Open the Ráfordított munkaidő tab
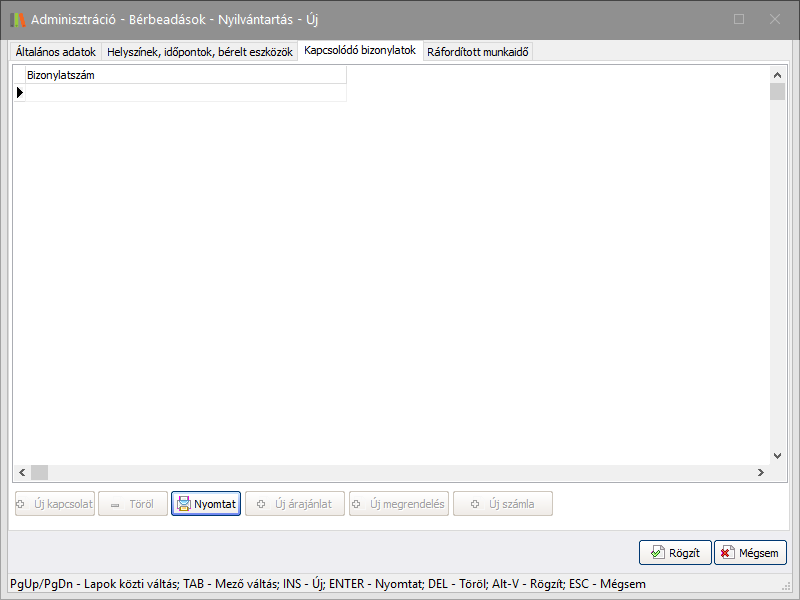 pos(478,52)
